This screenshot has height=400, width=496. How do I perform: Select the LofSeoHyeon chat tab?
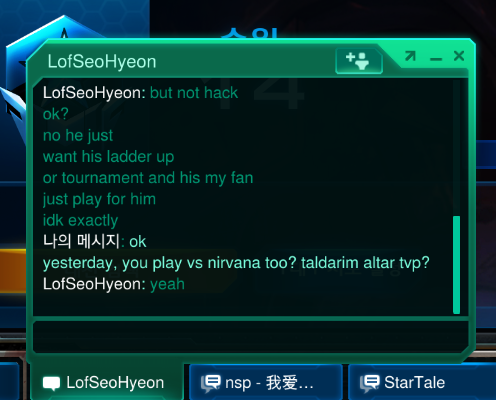click(107, 382)
